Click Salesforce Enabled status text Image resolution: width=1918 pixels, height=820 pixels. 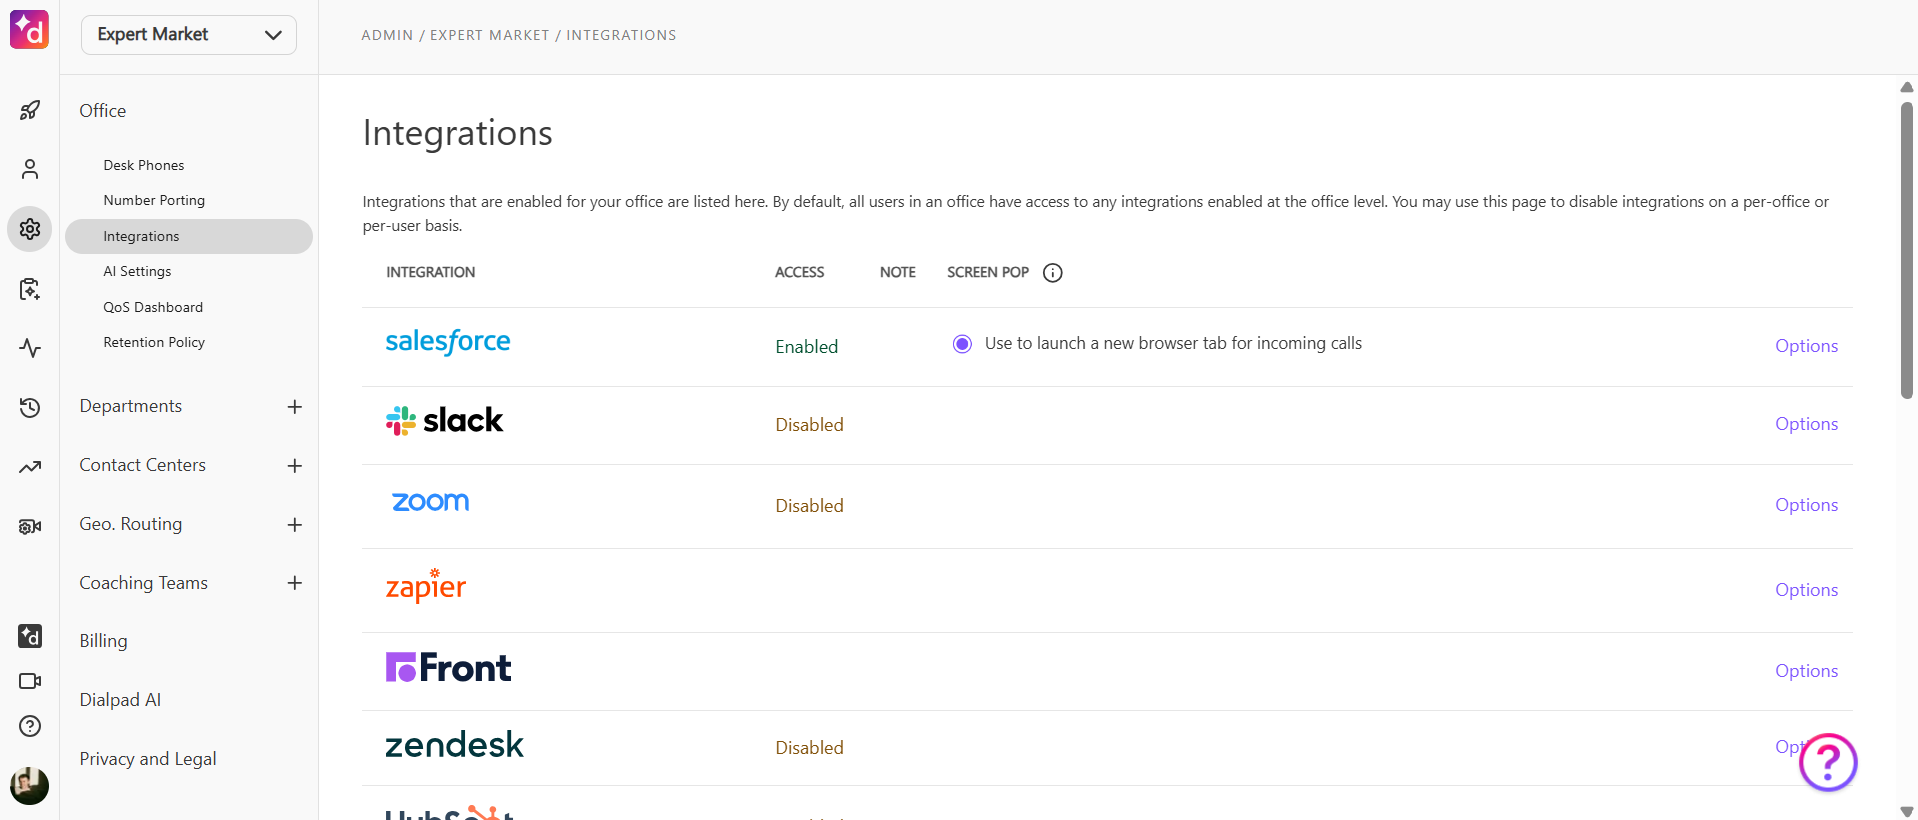click(807, 347)
